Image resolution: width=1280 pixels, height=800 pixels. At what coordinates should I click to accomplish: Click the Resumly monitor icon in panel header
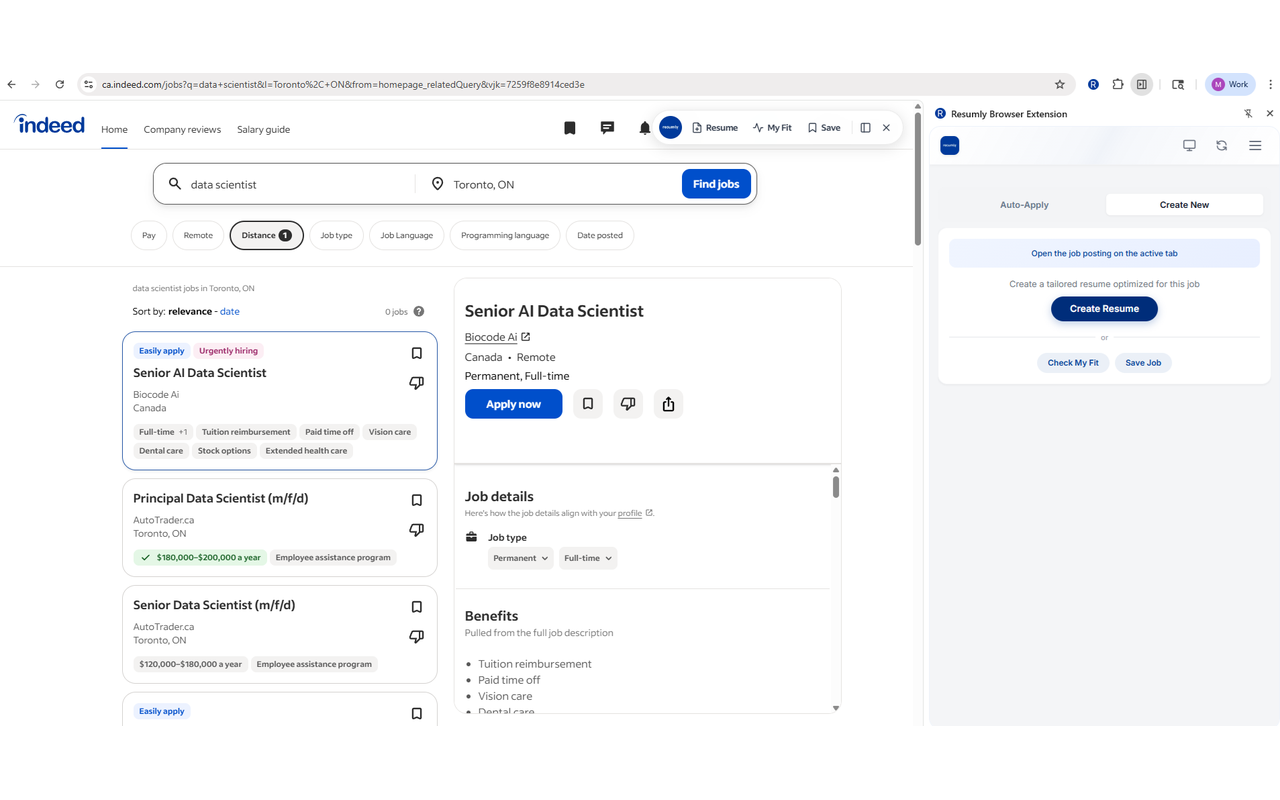point(1189,145)
